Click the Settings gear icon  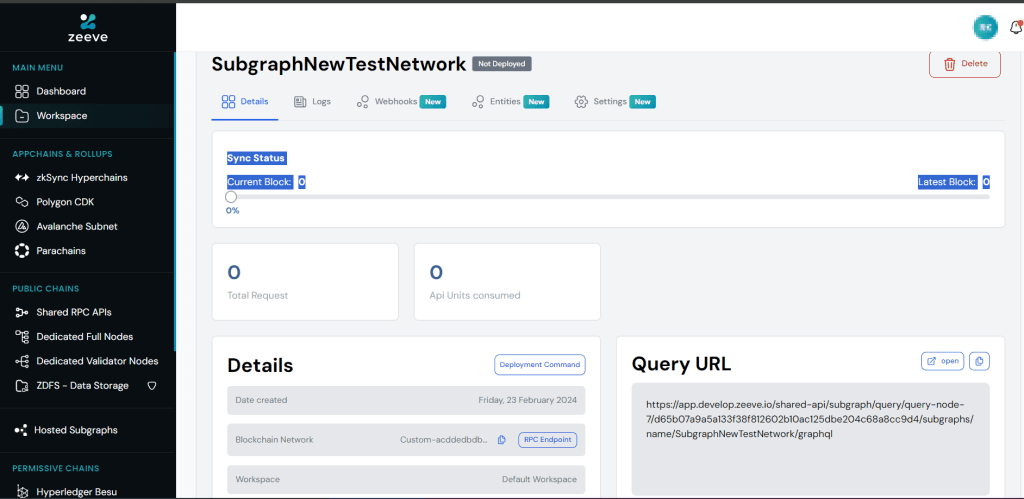(x=581, y=102)
